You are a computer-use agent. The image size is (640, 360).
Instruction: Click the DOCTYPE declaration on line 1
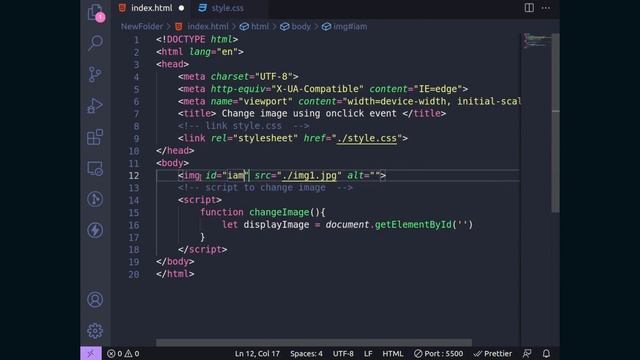(x=197, y=40)
